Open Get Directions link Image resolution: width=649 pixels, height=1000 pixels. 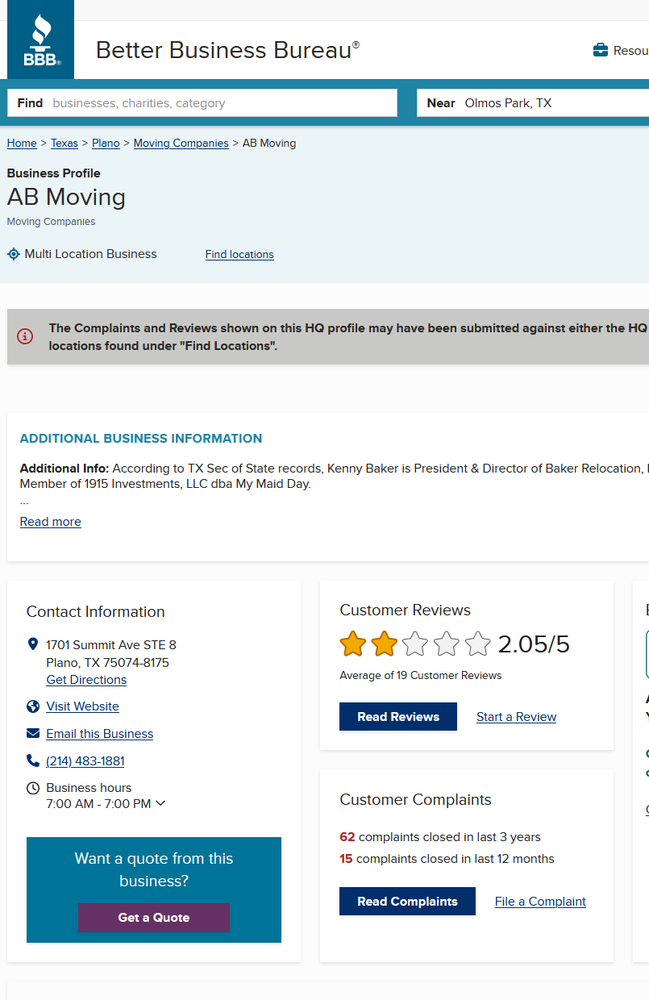tap(86, 680)
